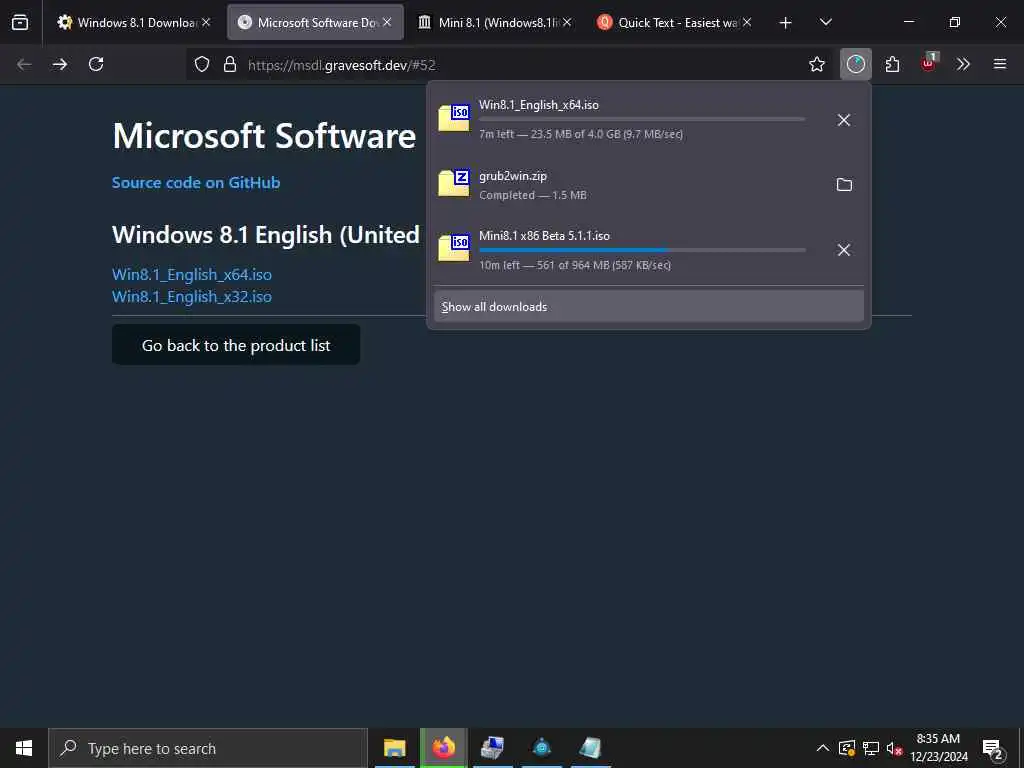Close the Mini 8.1 tab
The image size is (1024, 768).
(x=567, y=22)
